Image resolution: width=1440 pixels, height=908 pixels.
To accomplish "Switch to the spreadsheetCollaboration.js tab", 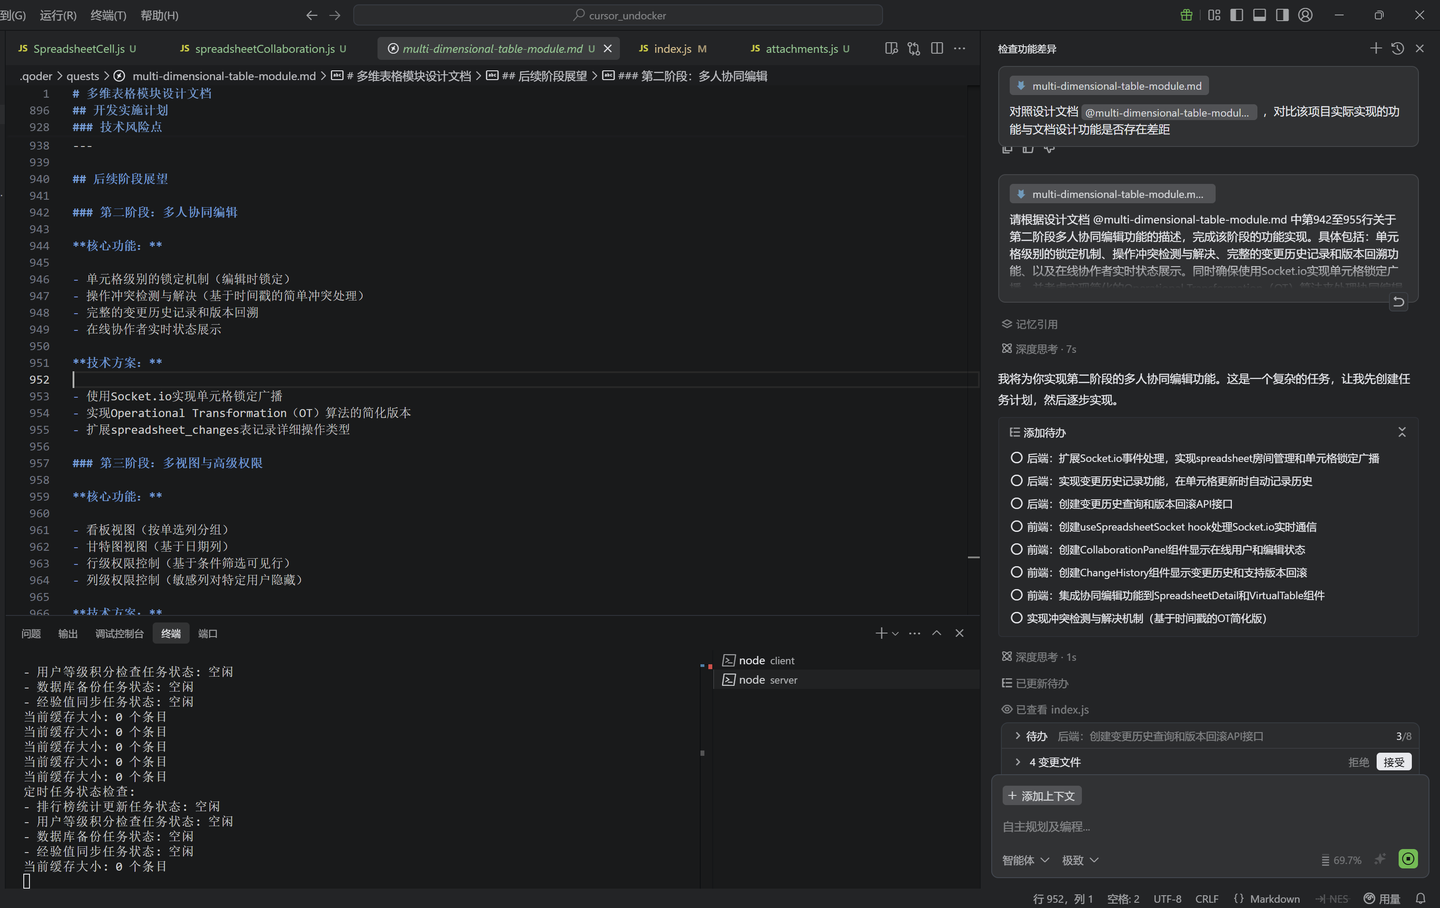I will coord(264,48).
